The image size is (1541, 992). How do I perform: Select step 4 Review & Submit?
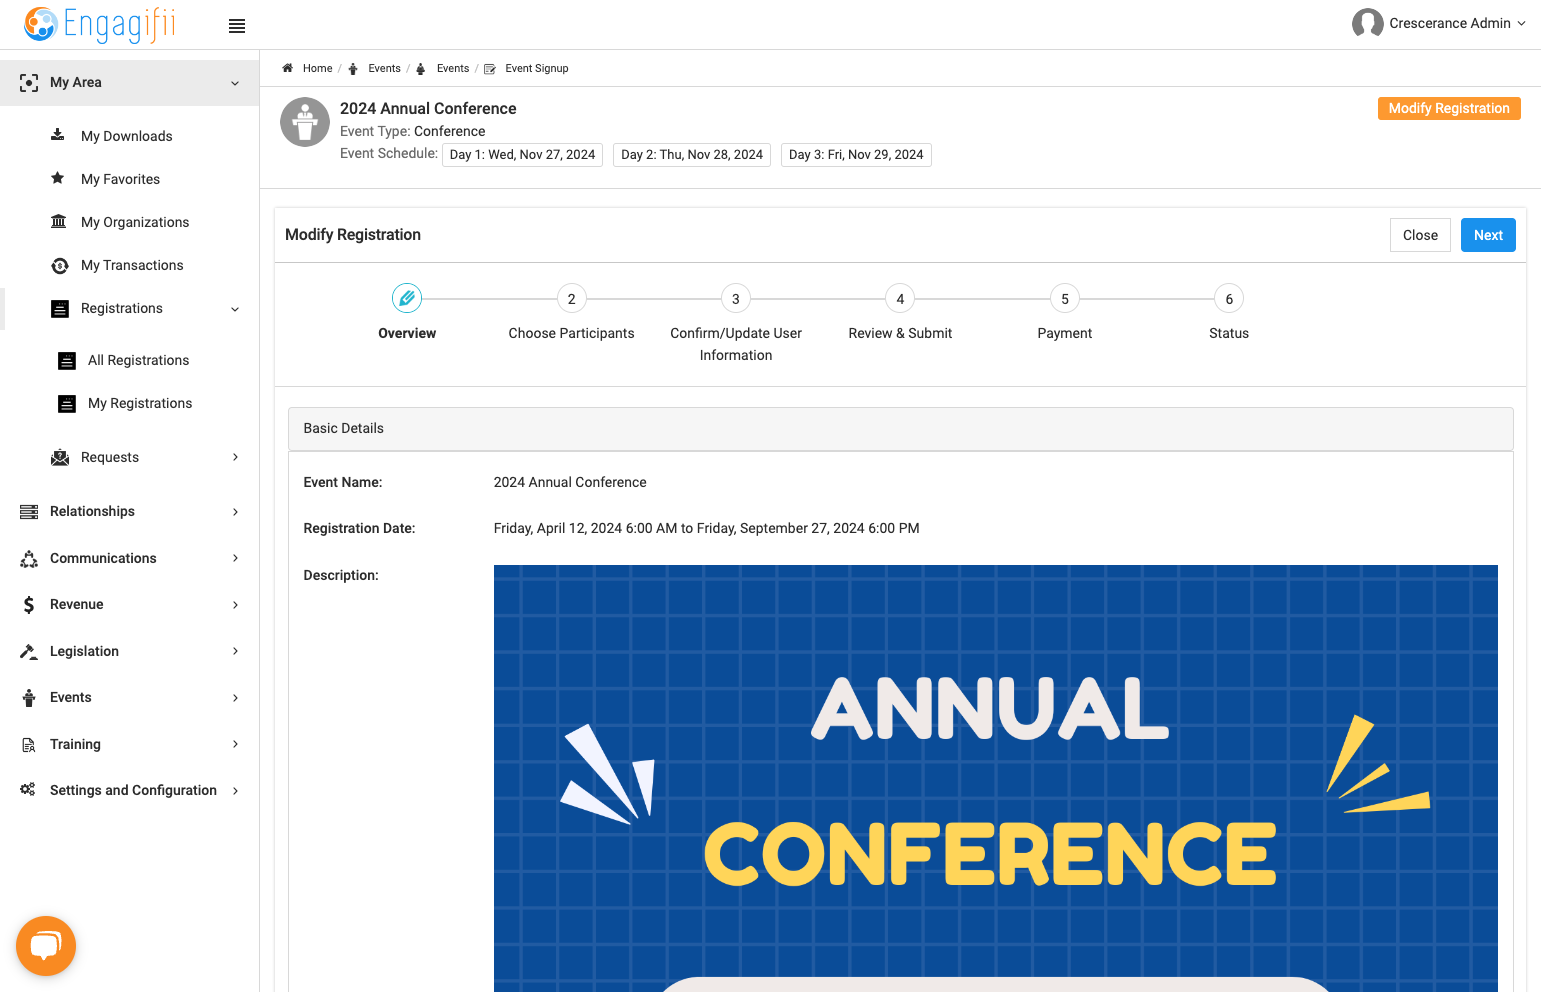point(900,311)
